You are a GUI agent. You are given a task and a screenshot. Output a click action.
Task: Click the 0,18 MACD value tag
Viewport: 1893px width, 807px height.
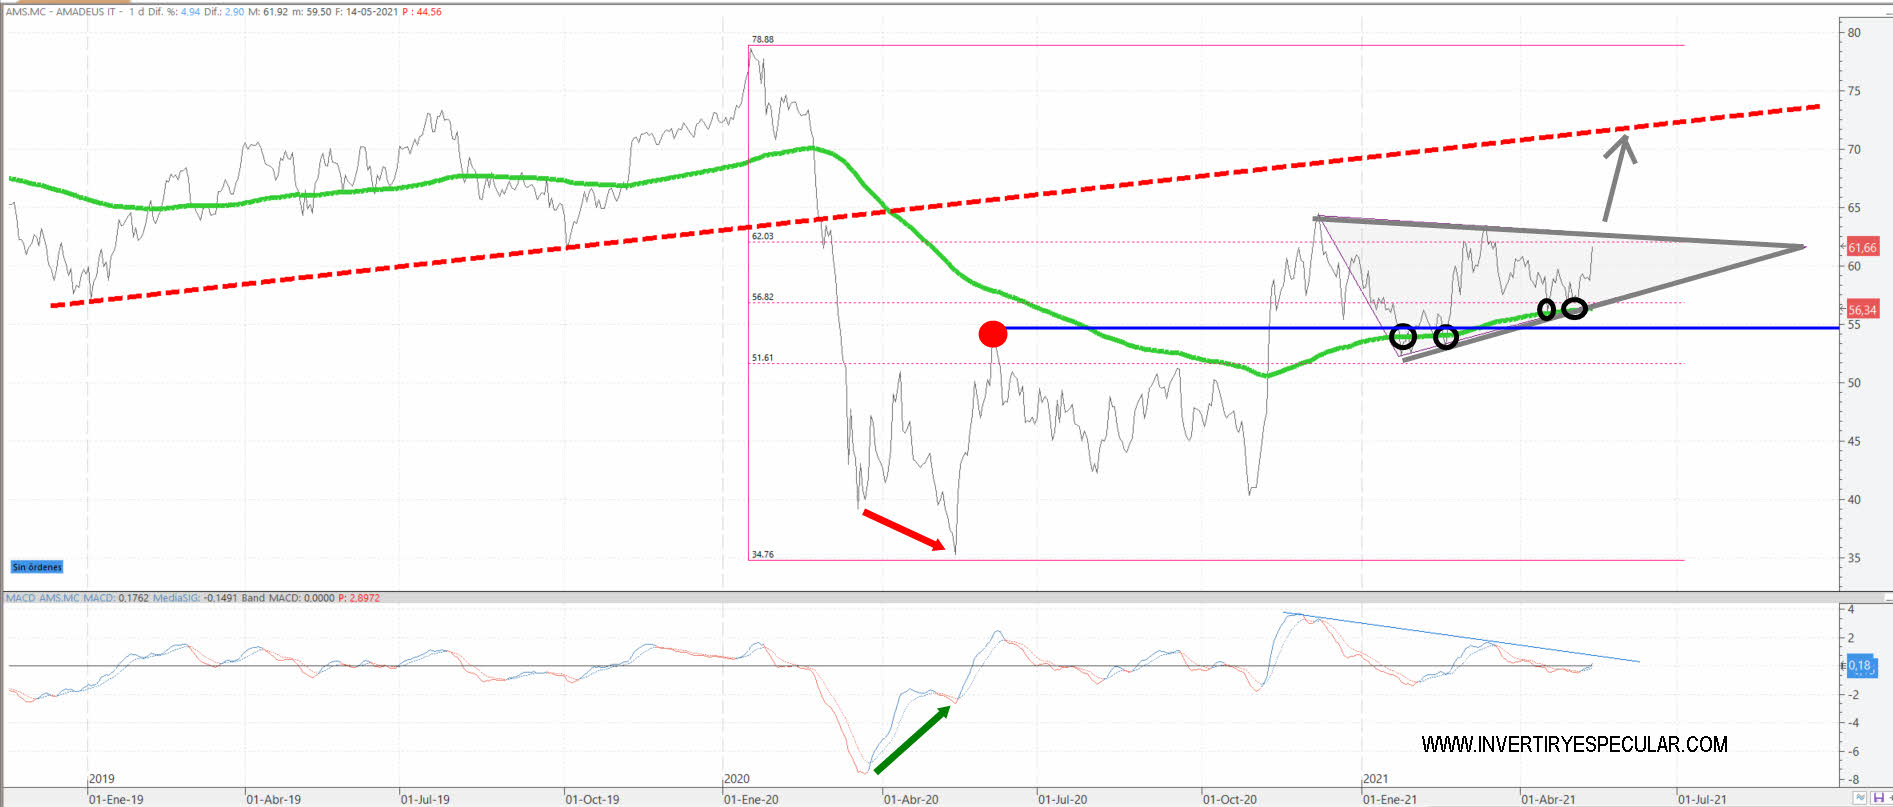(x=1859, y=665)
